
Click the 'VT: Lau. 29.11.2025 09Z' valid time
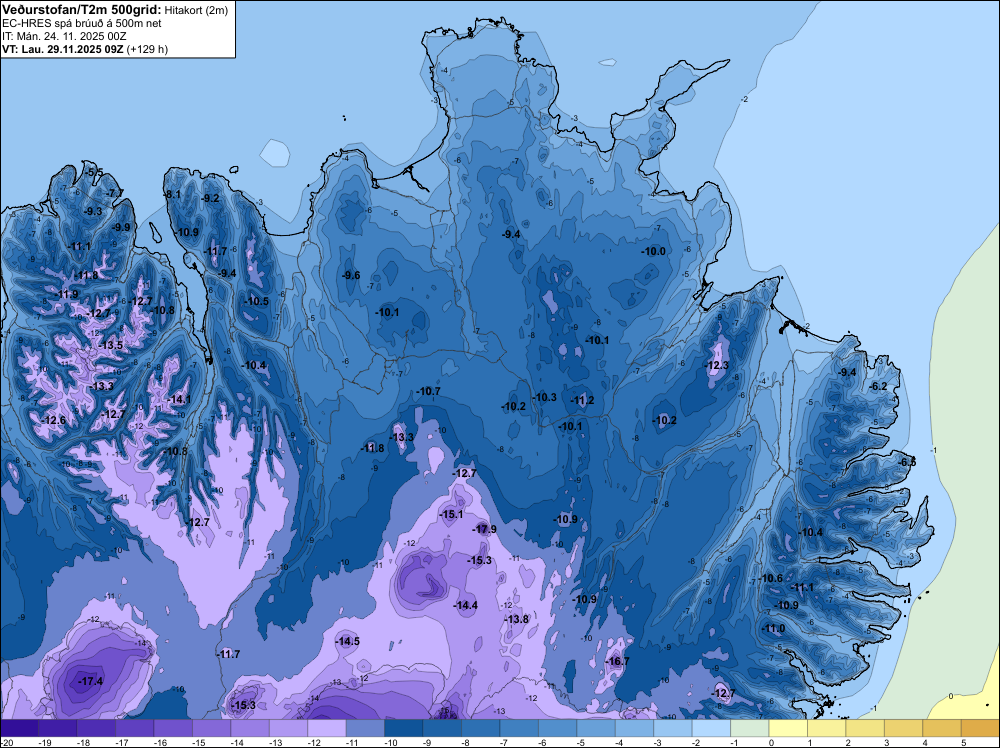63,49
